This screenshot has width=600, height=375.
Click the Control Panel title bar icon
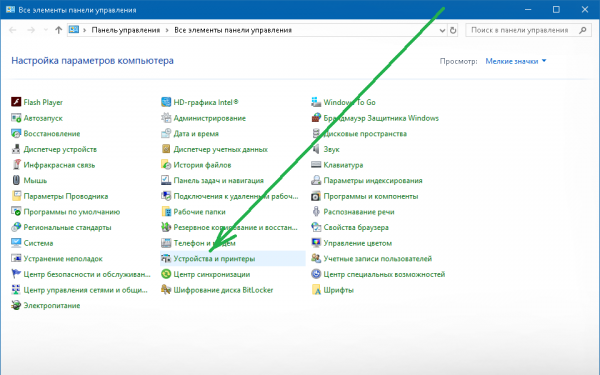click(10, 9)
